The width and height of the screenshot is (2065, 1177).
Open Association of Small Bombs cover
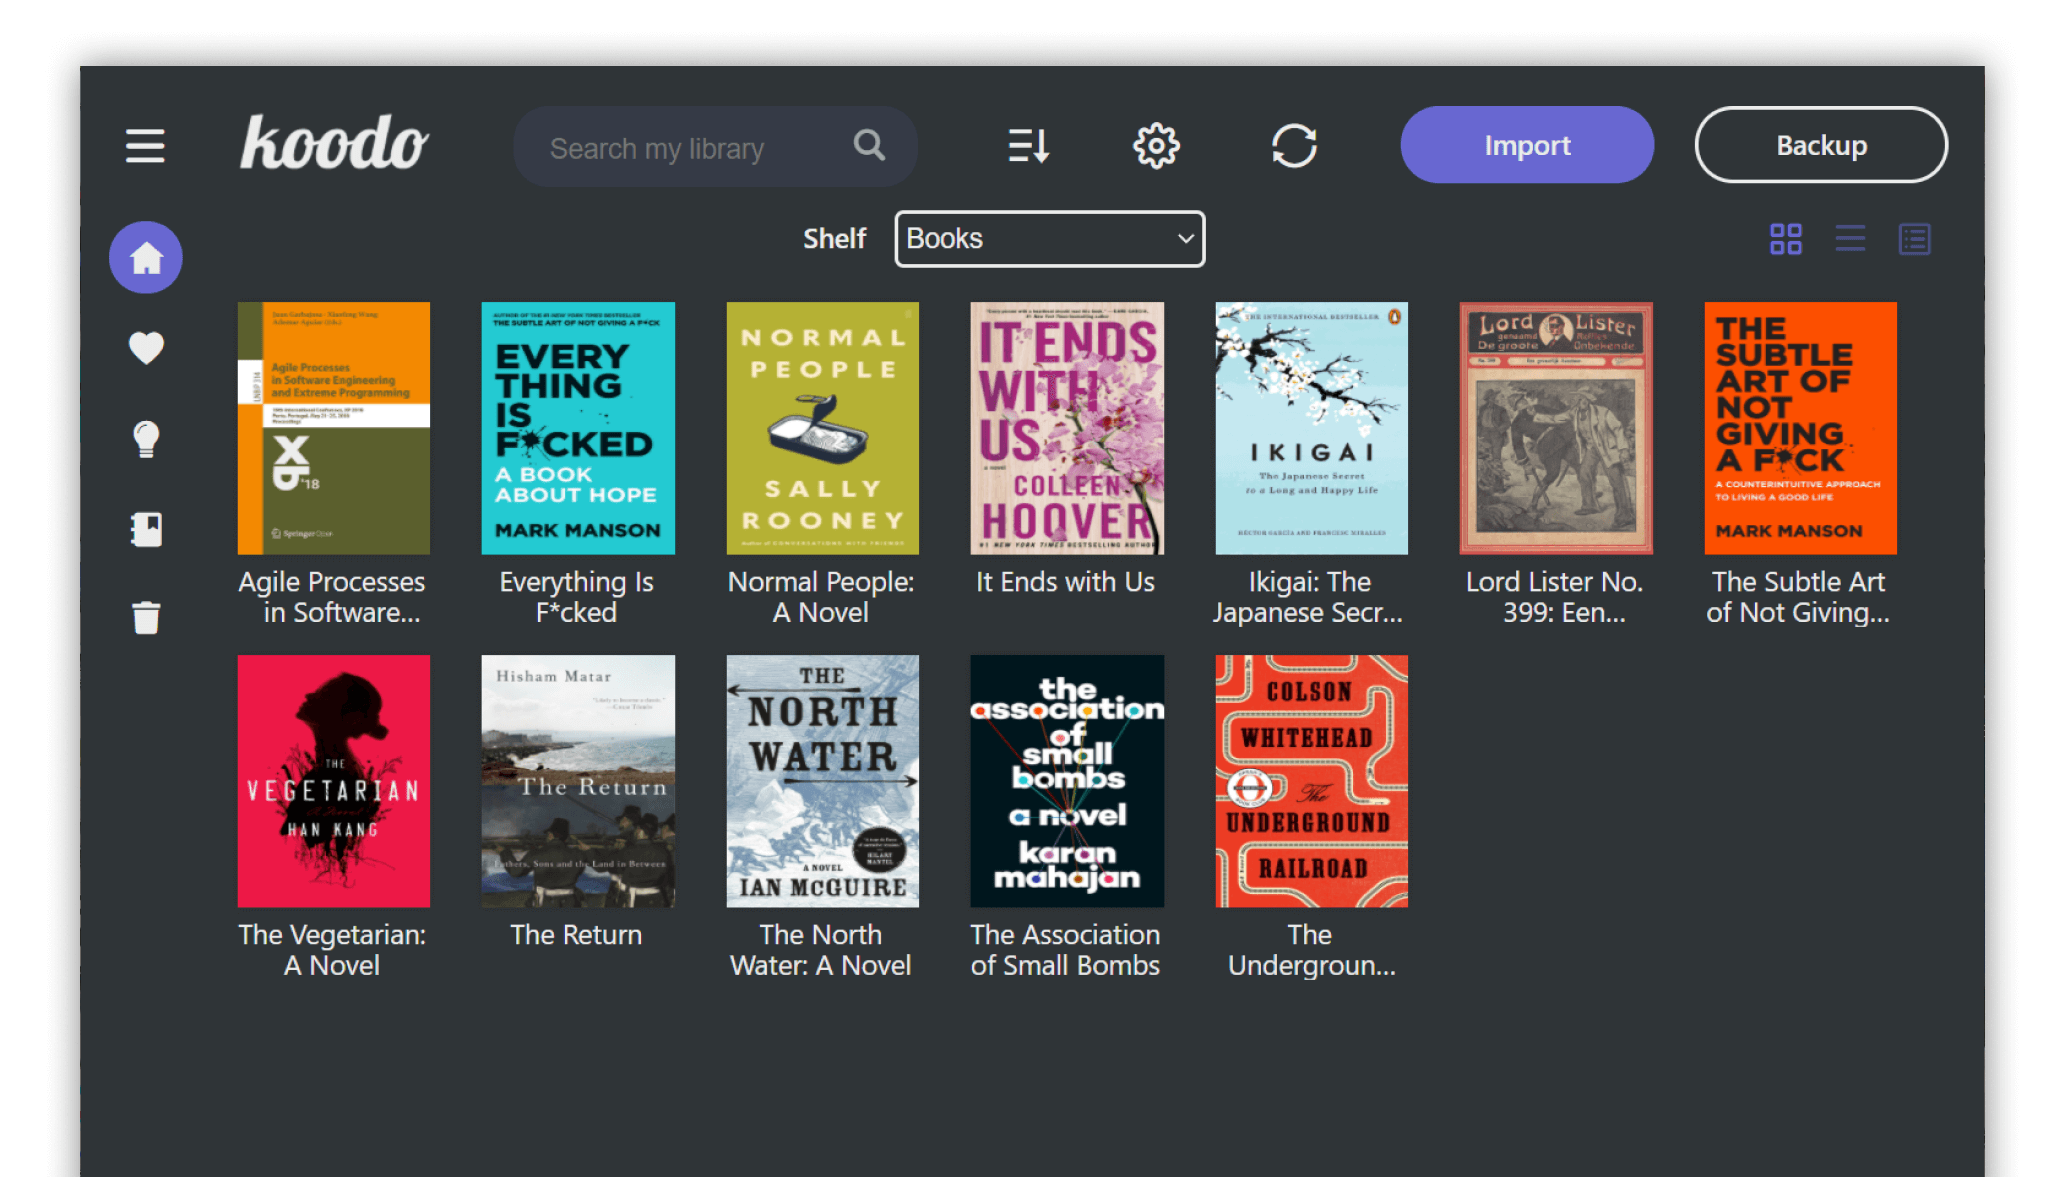[1067, 781]
